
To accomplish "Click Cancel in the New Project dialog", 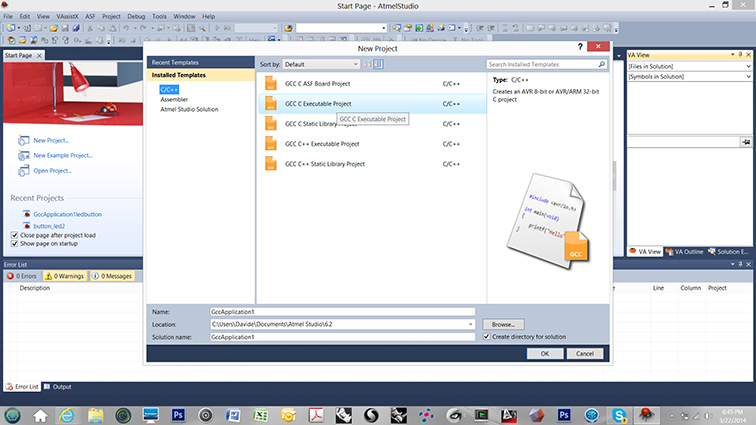I will [x=585, y=354].
